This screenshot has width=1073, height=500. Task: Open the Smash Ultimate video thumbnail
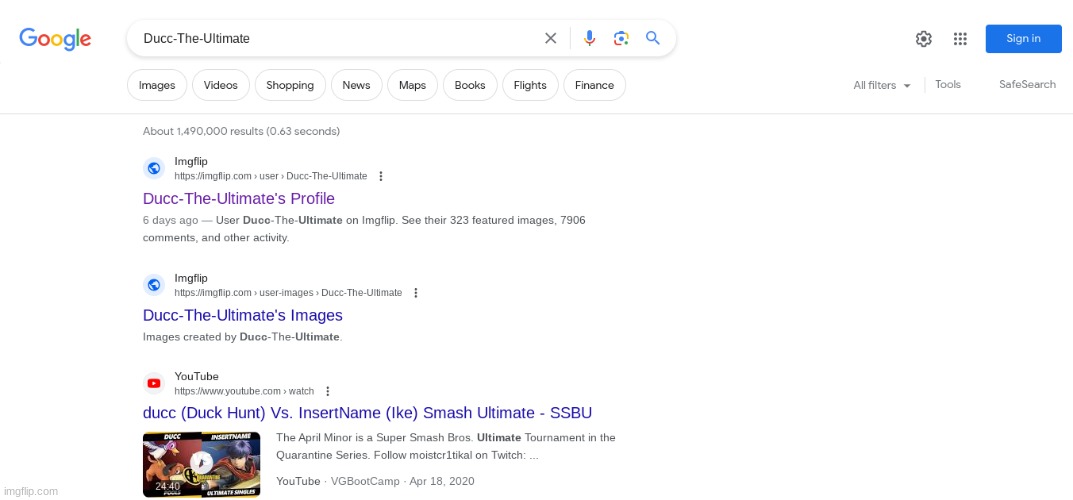tap(201, 464)
